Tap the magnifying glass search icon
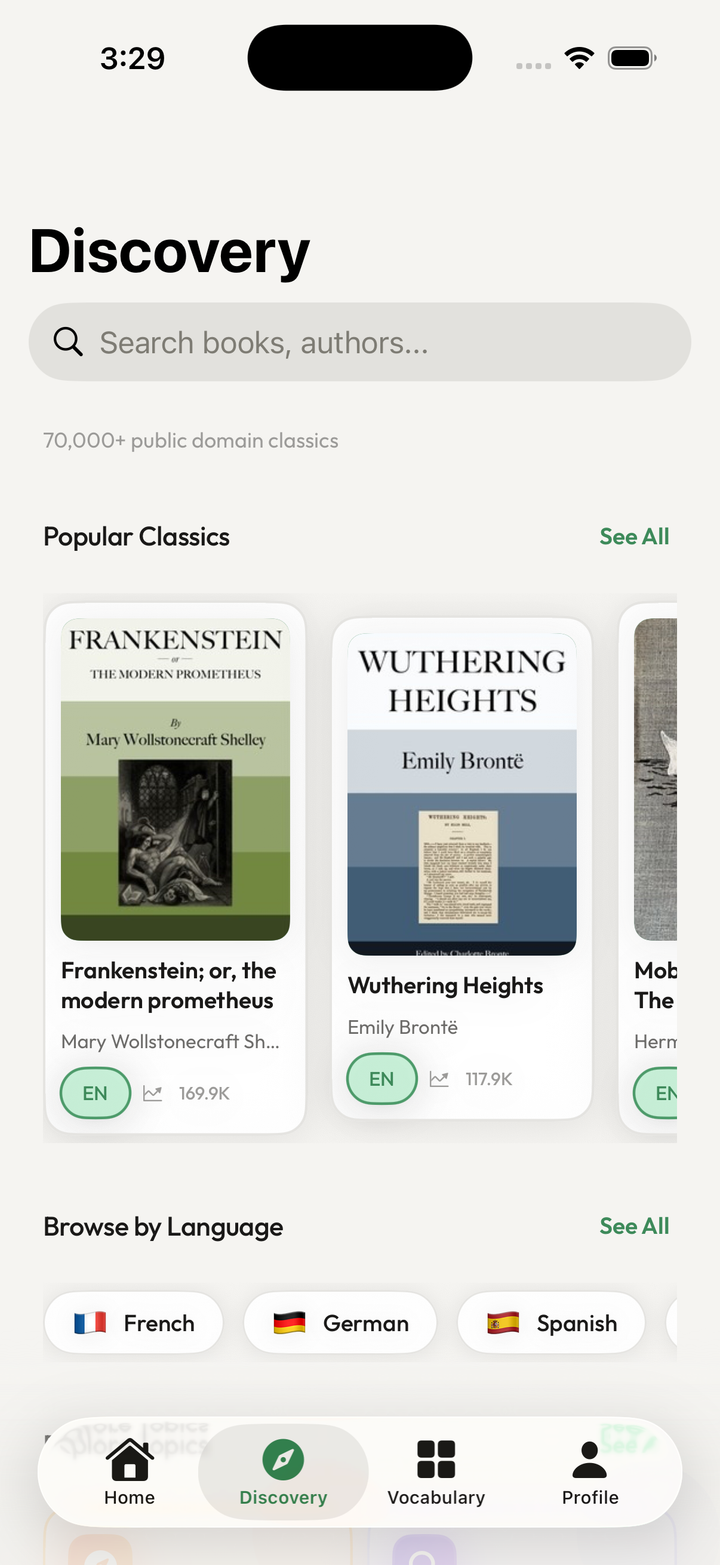 tap(68, 342)
